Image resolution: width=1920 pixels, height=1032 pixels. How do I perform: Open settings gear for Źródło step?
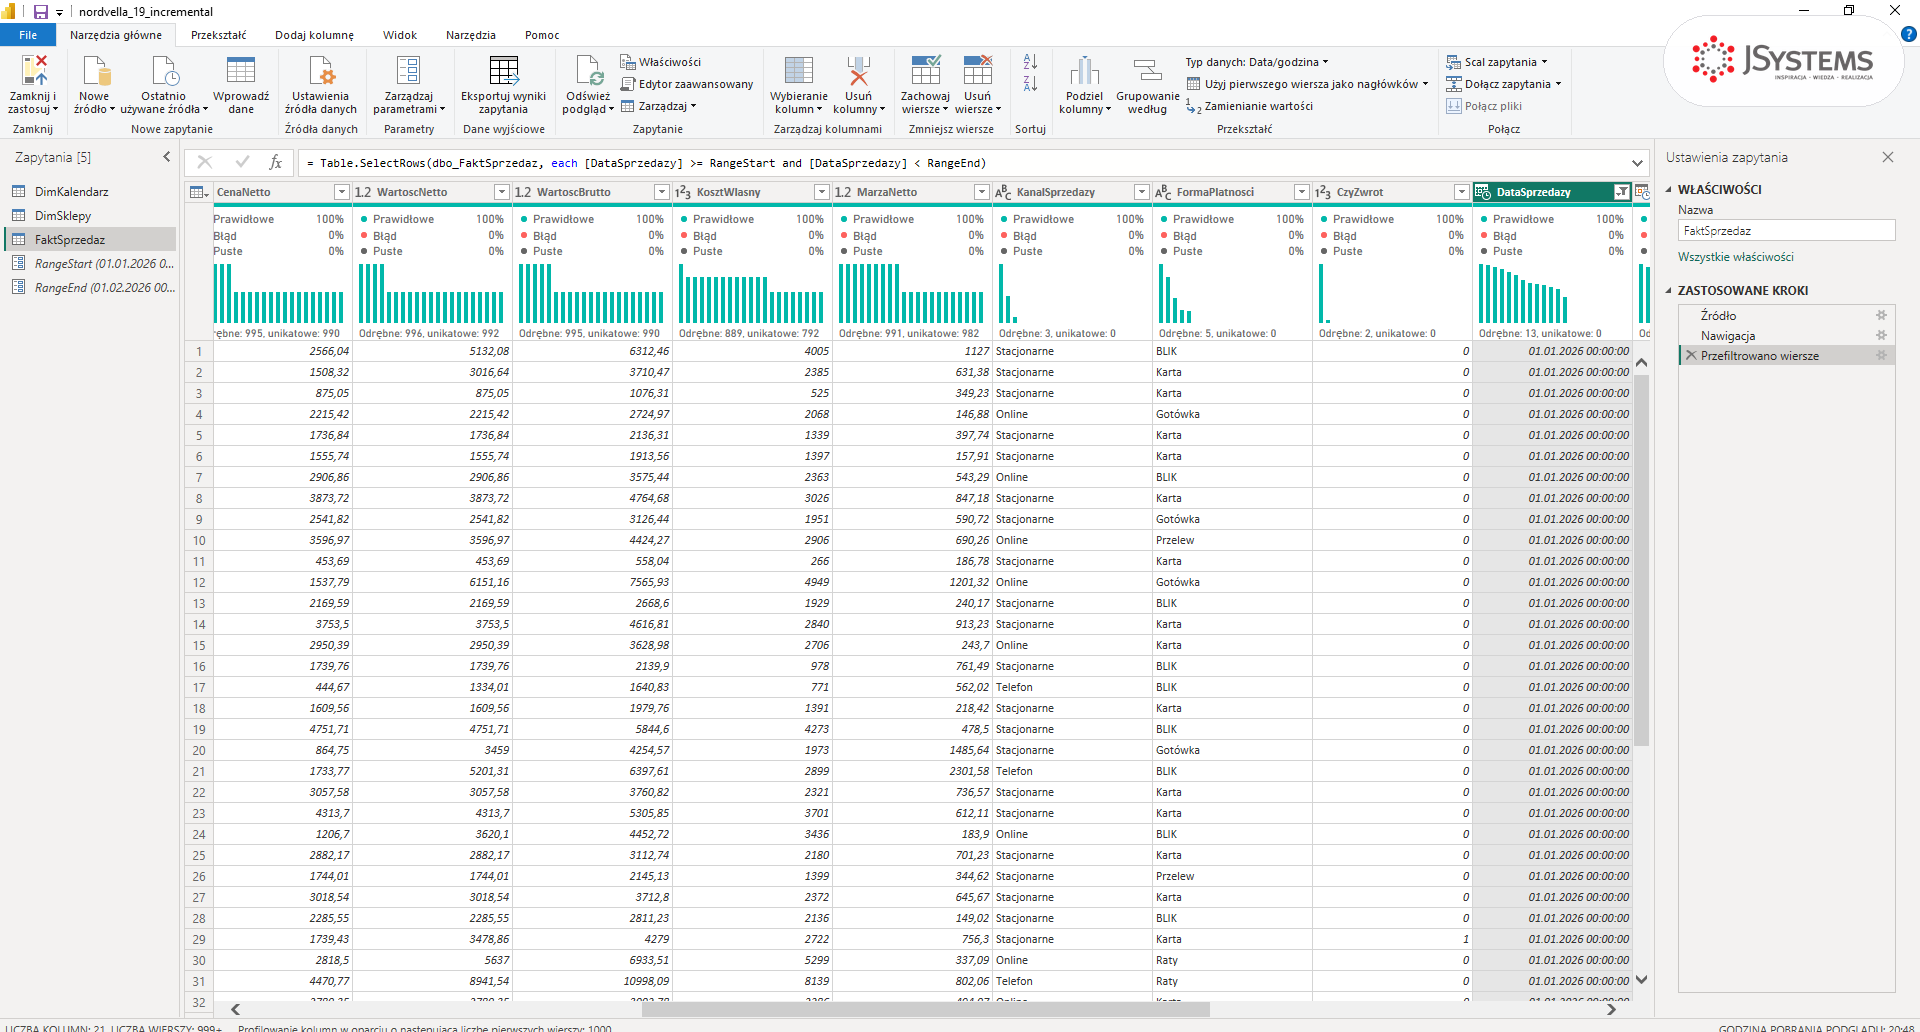pyautogui.click(x=1881, y=315)
